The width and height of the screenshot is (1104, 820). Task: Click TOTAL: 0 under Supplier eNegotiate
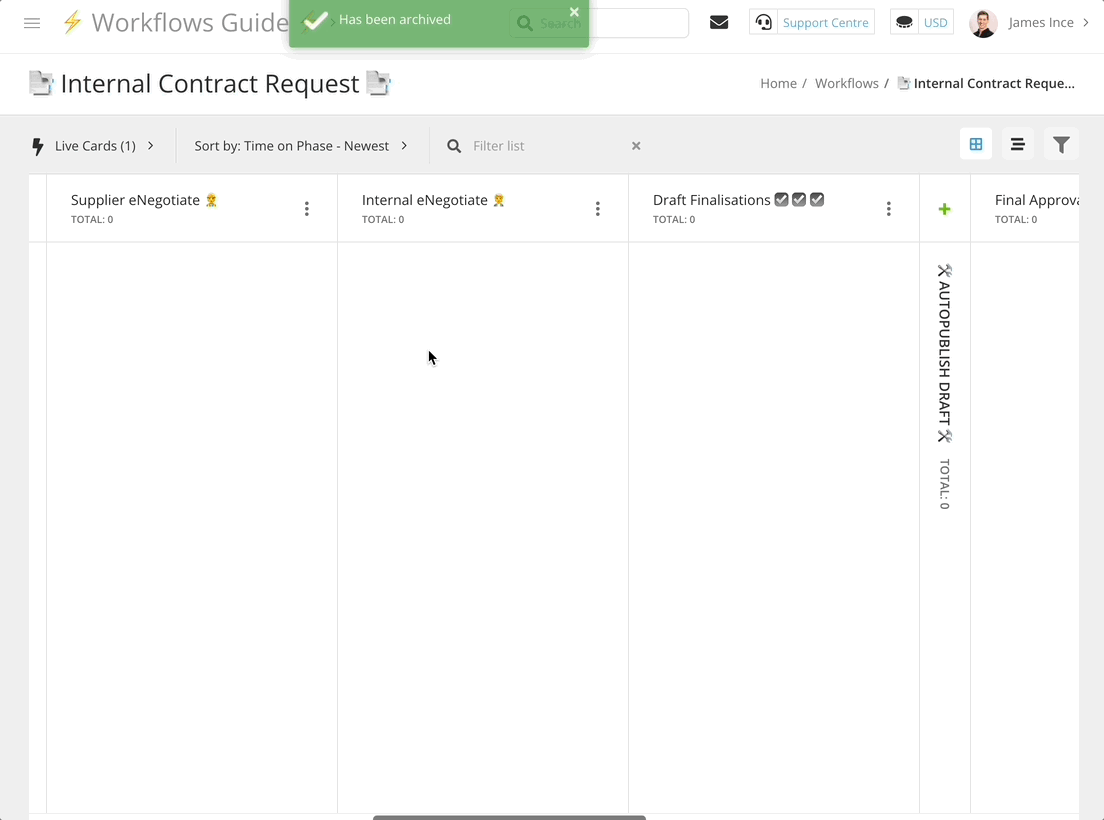click(92, 220)
